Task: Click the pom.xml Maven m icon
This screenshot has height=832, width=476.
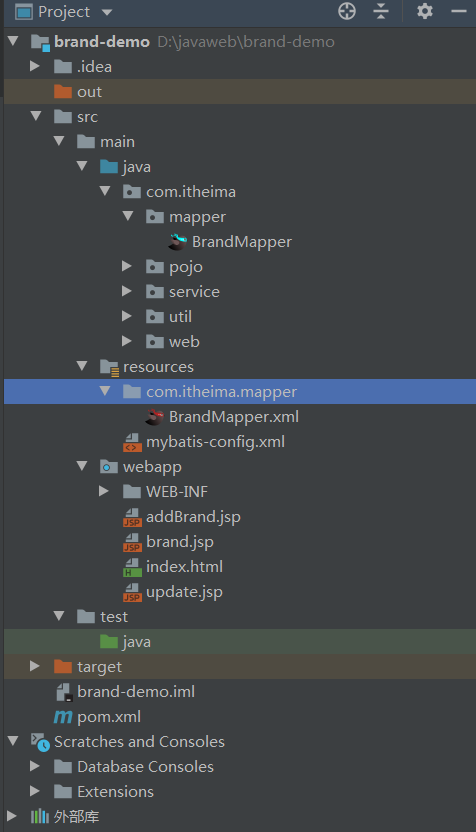Action: pyautogui.click(x=63, y=717)
